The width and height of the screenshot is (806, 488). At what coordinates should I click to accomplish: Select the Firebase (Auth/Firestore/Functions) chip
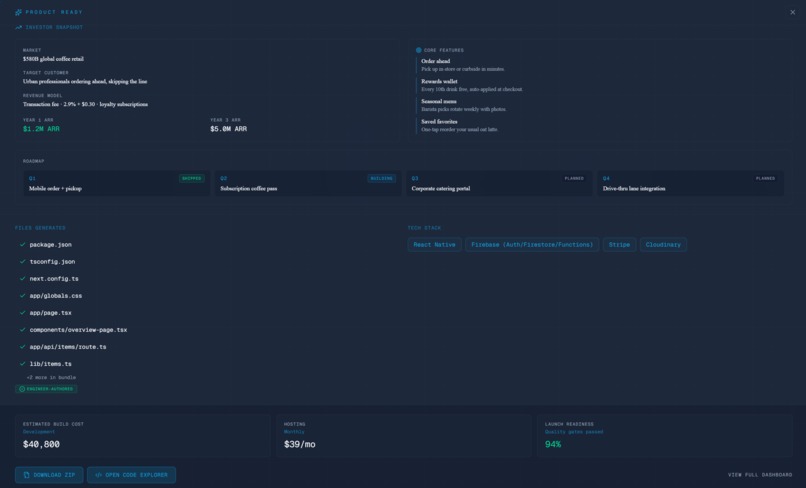point(532,245)
